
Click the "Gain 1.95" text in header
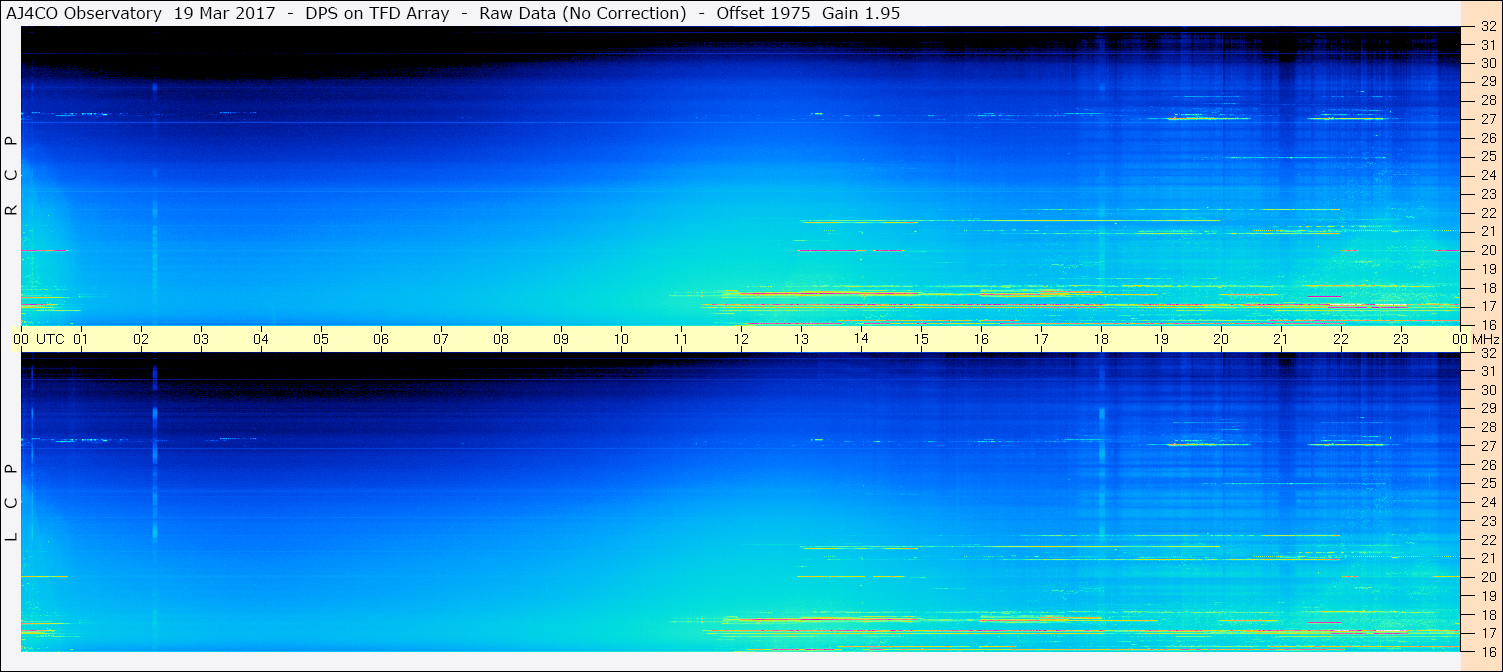click(860, 14)
